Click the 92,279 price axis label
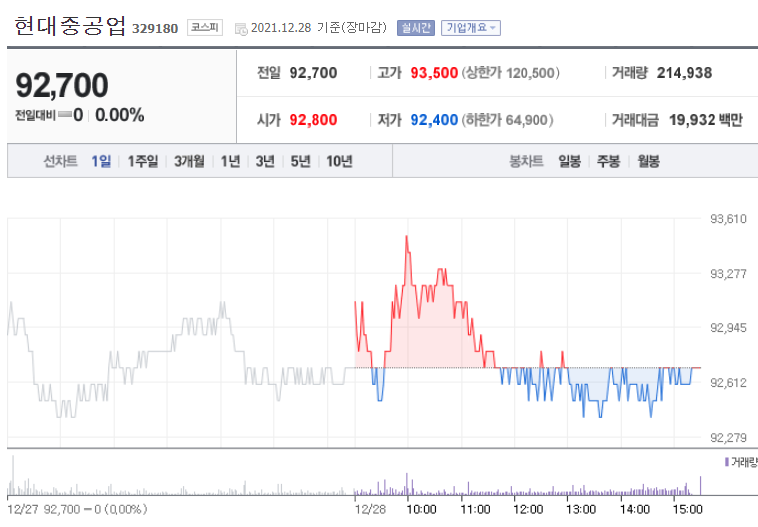The height and width of the screenshot is (527, 758). pyautogui.click(x=728, y=438)
